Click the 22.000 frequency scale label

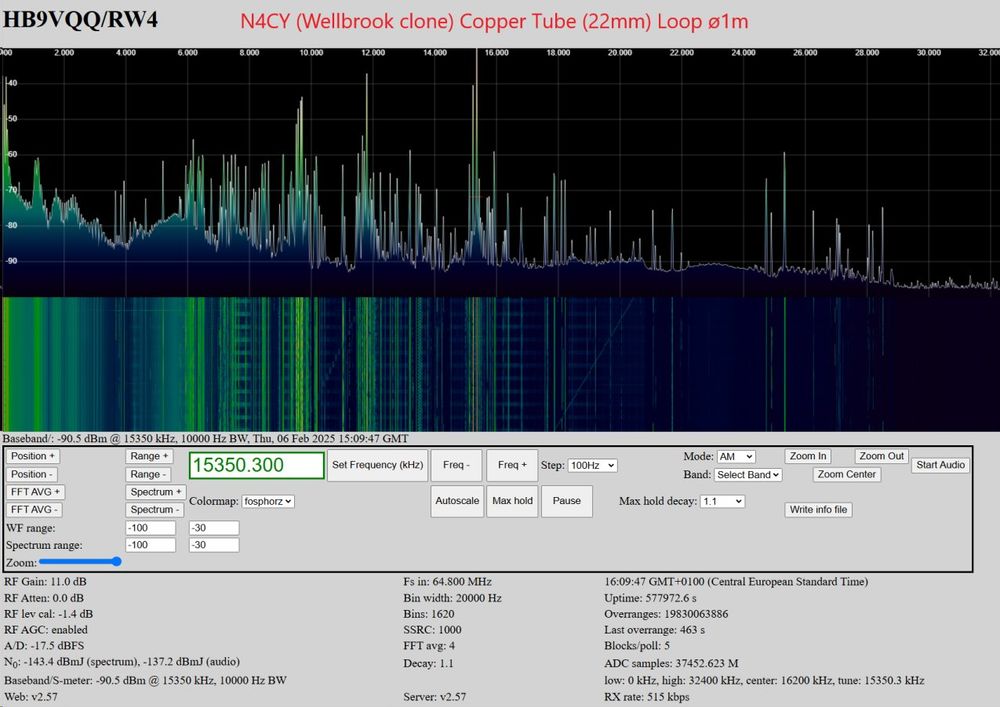[681, 53]
